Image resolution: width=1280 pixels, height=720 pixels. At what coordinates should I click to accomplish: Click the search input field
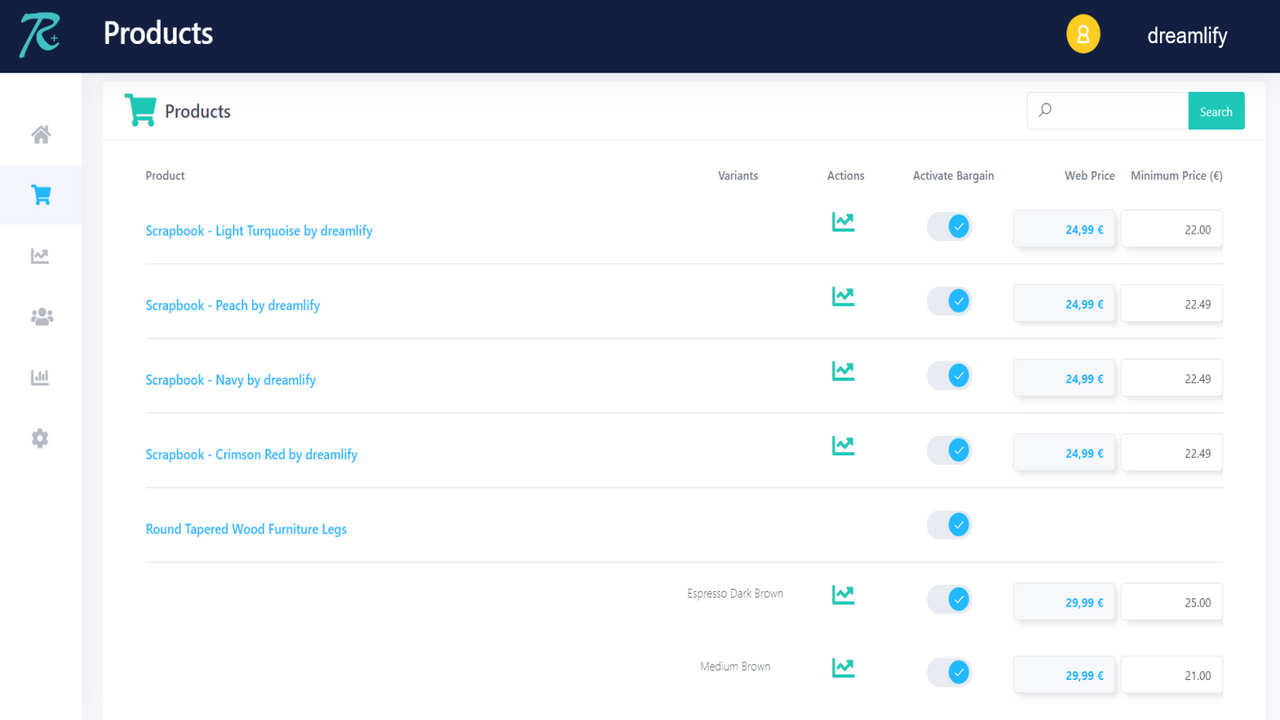(x=1110, y=110)
